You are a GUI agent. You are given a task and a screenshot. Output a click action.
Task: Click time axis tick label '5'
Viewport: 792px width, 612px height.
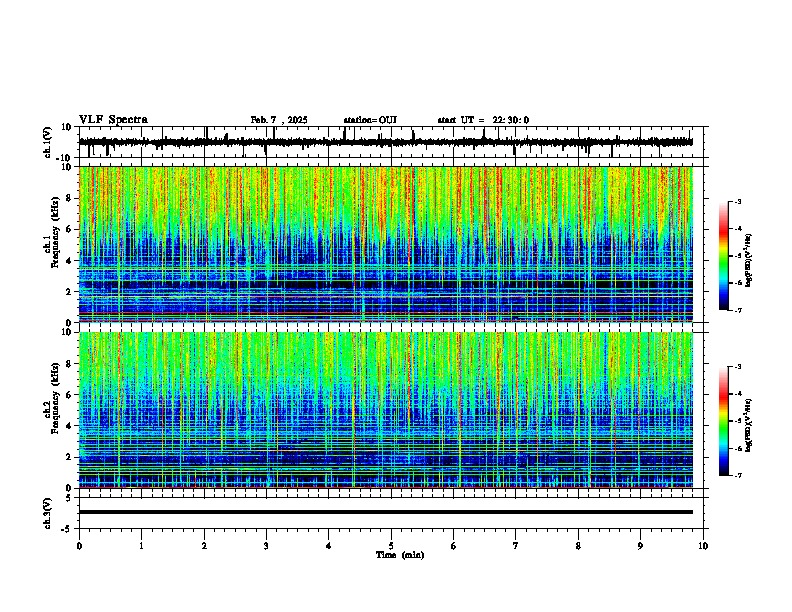tap(391, 546)
